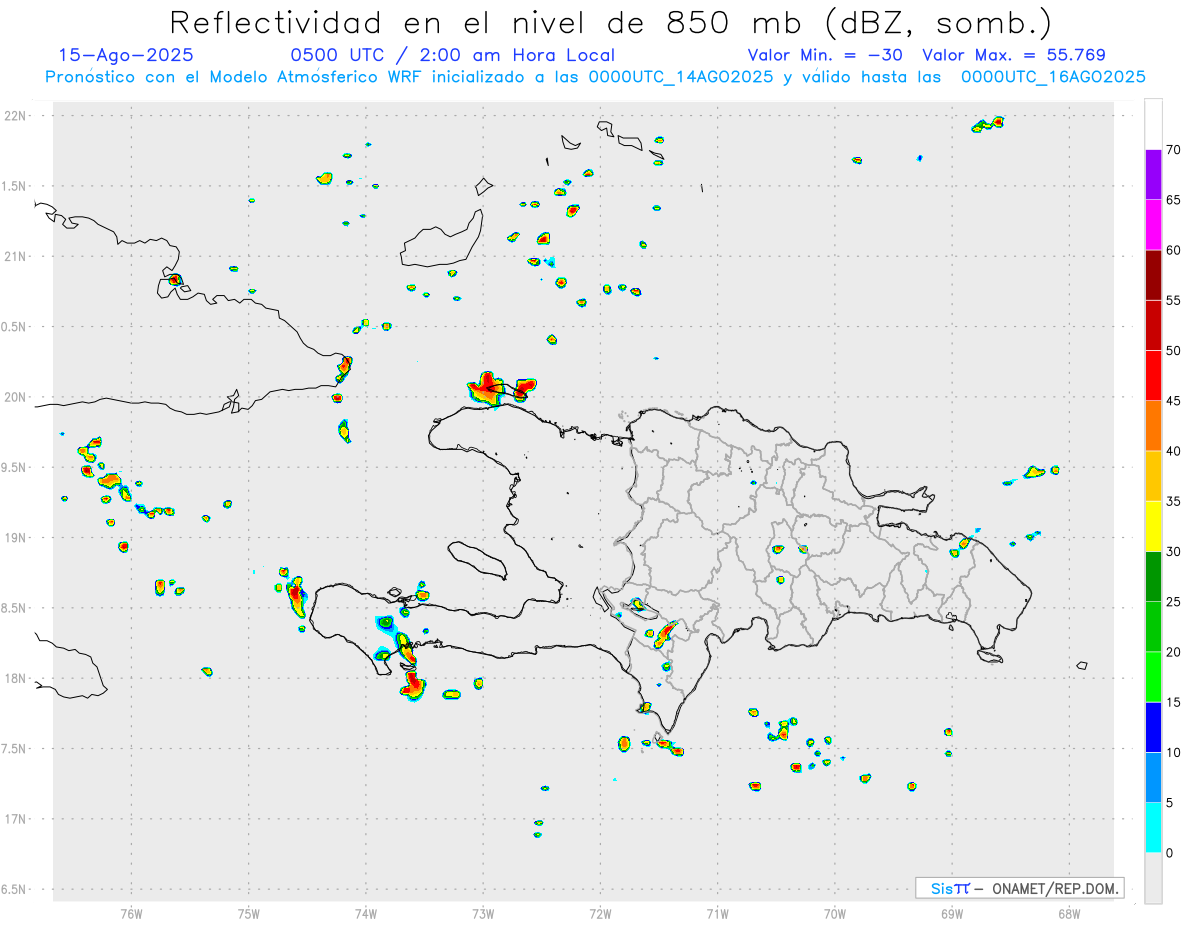Click the light blue 5–10 dBZ colorbar segment
This screenshot has width=1200, height=927.
pyautogui.click(x=1153, y=777)
